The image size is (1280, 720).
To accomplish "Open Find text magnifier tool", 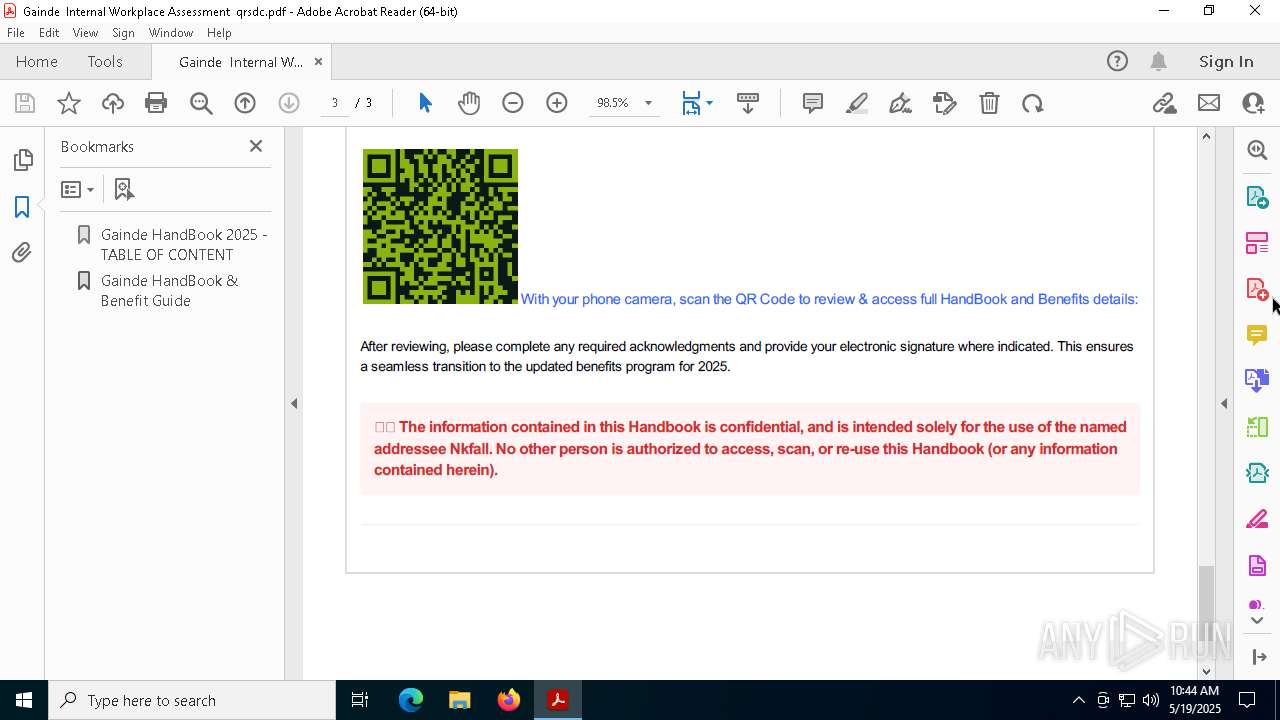I will [x=201, y=103].
